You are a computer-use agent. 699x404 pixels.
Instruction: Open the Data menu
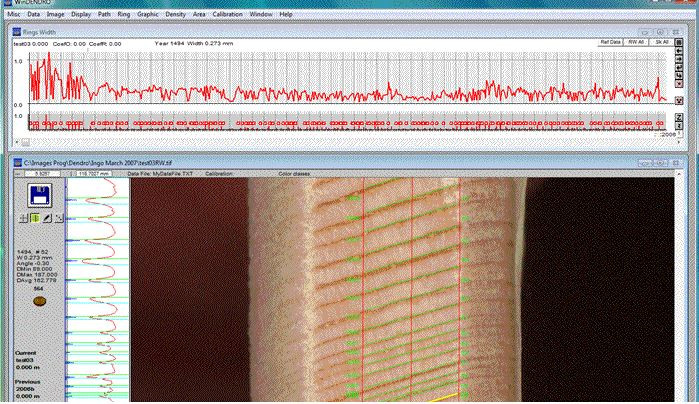[33, 14]
